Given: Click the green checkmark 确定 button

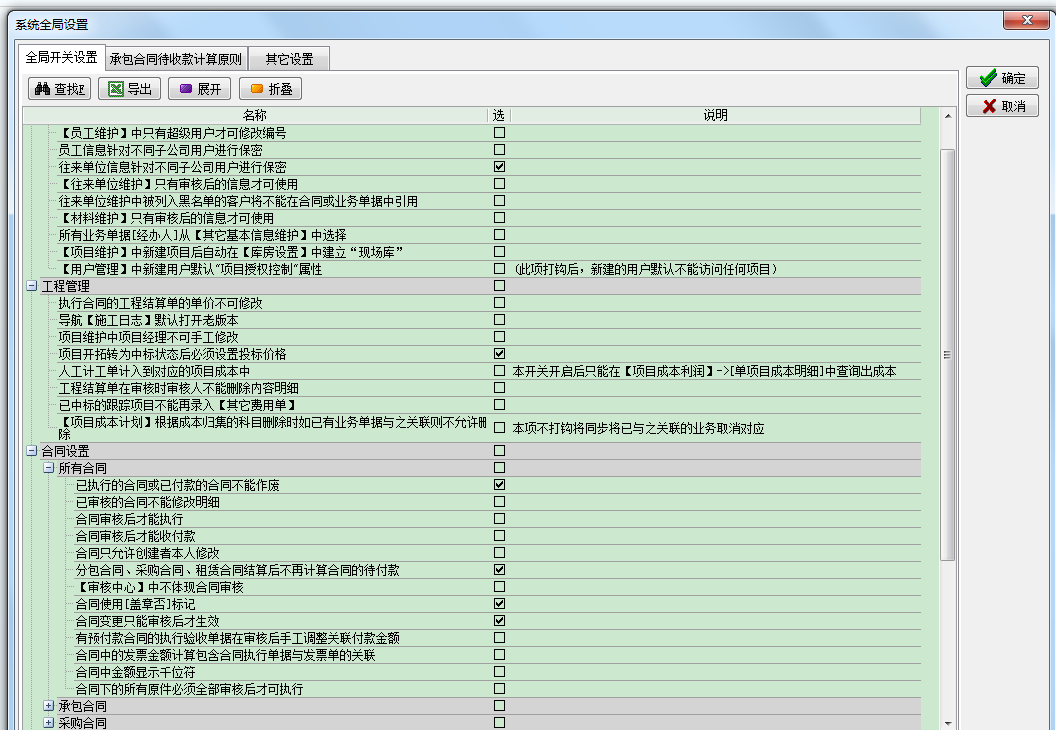Looking at the screenshot, I should click(x=1002, y=78).
